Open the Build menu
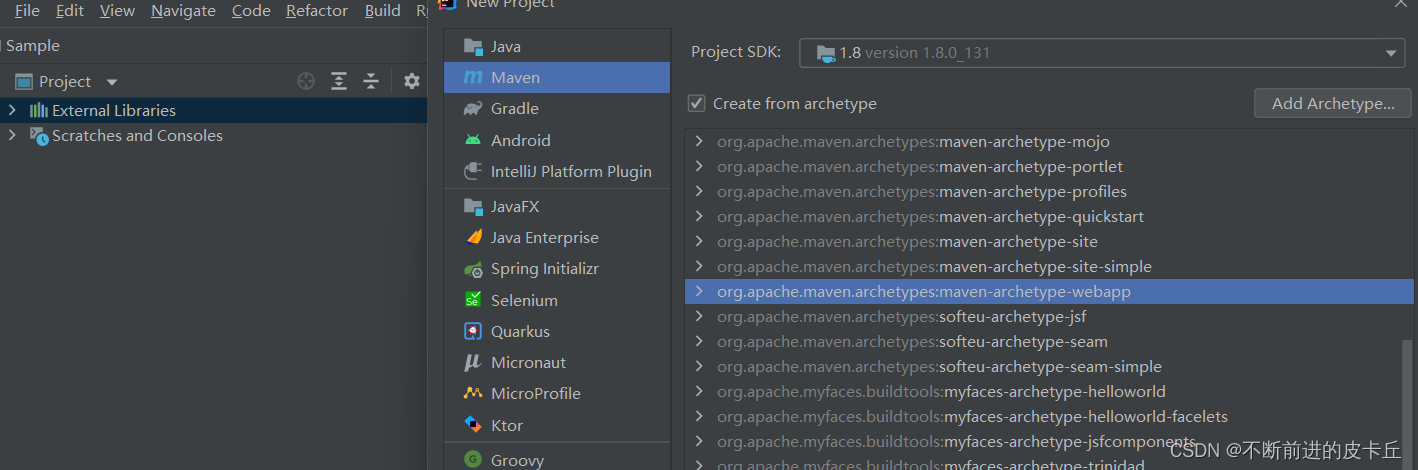This screenshot has width=1418, height=470. 383,11
